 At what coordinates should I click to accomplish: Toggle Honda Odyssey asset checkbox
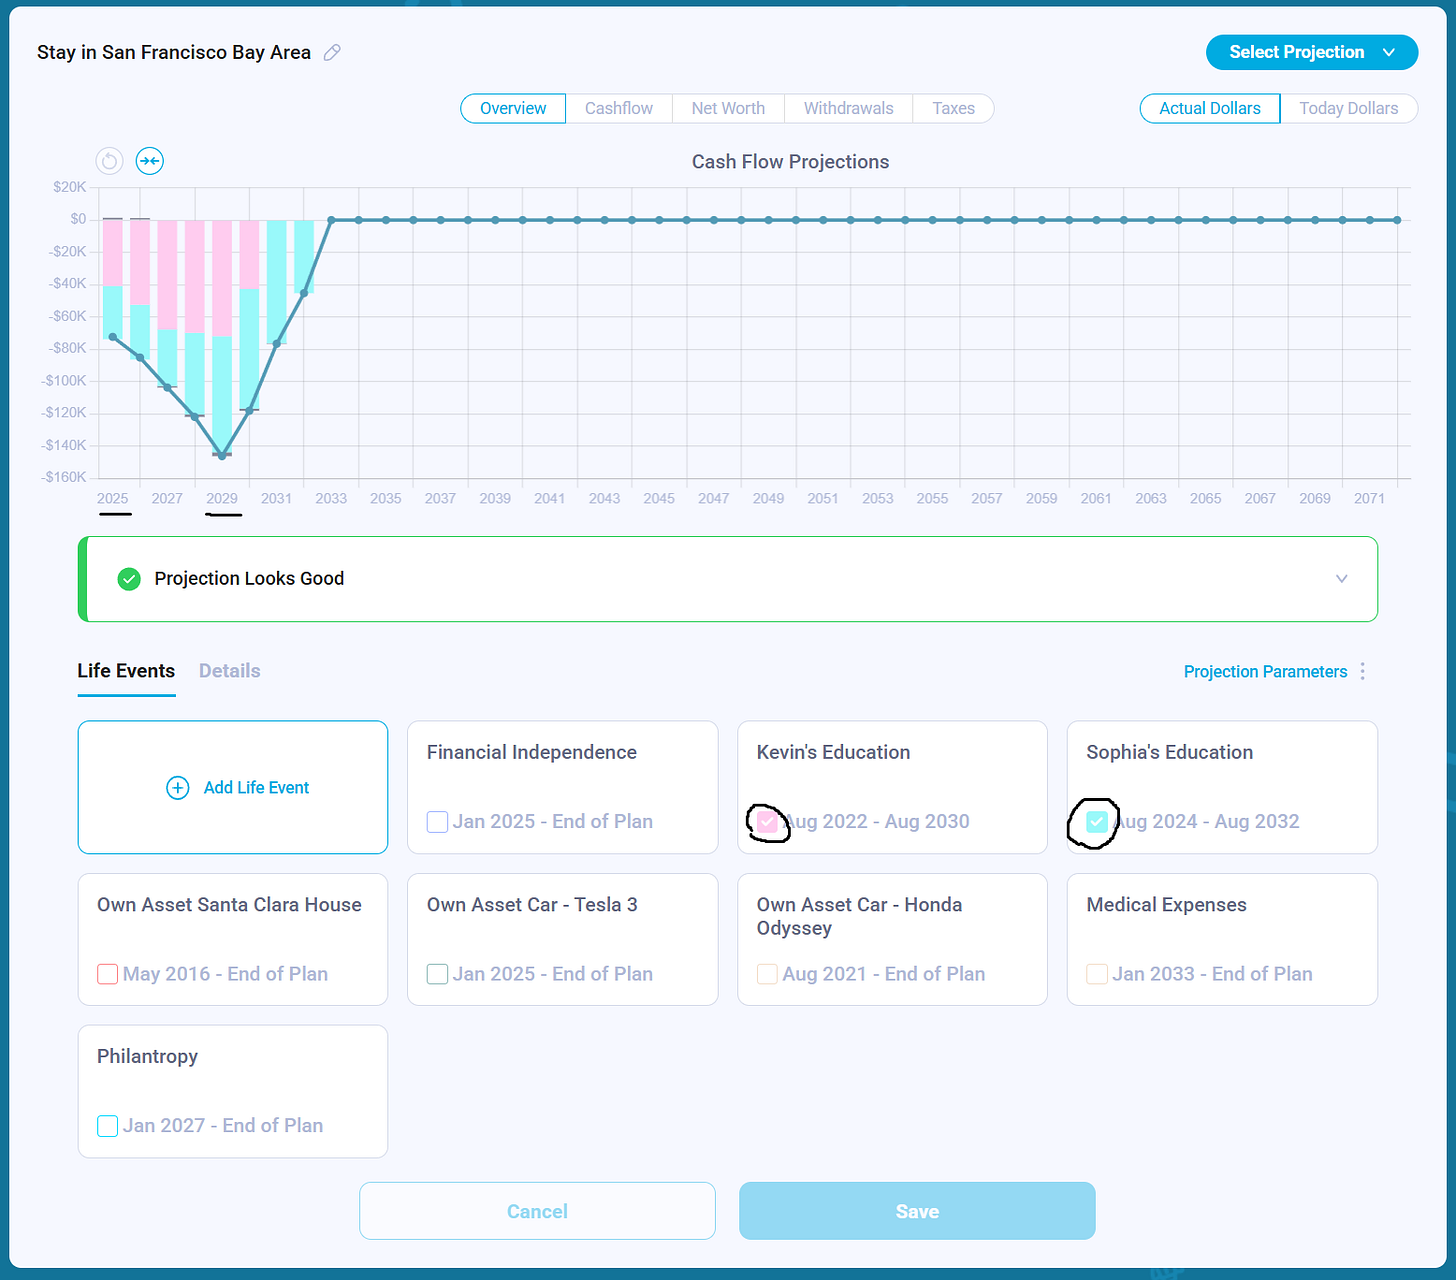767,974
